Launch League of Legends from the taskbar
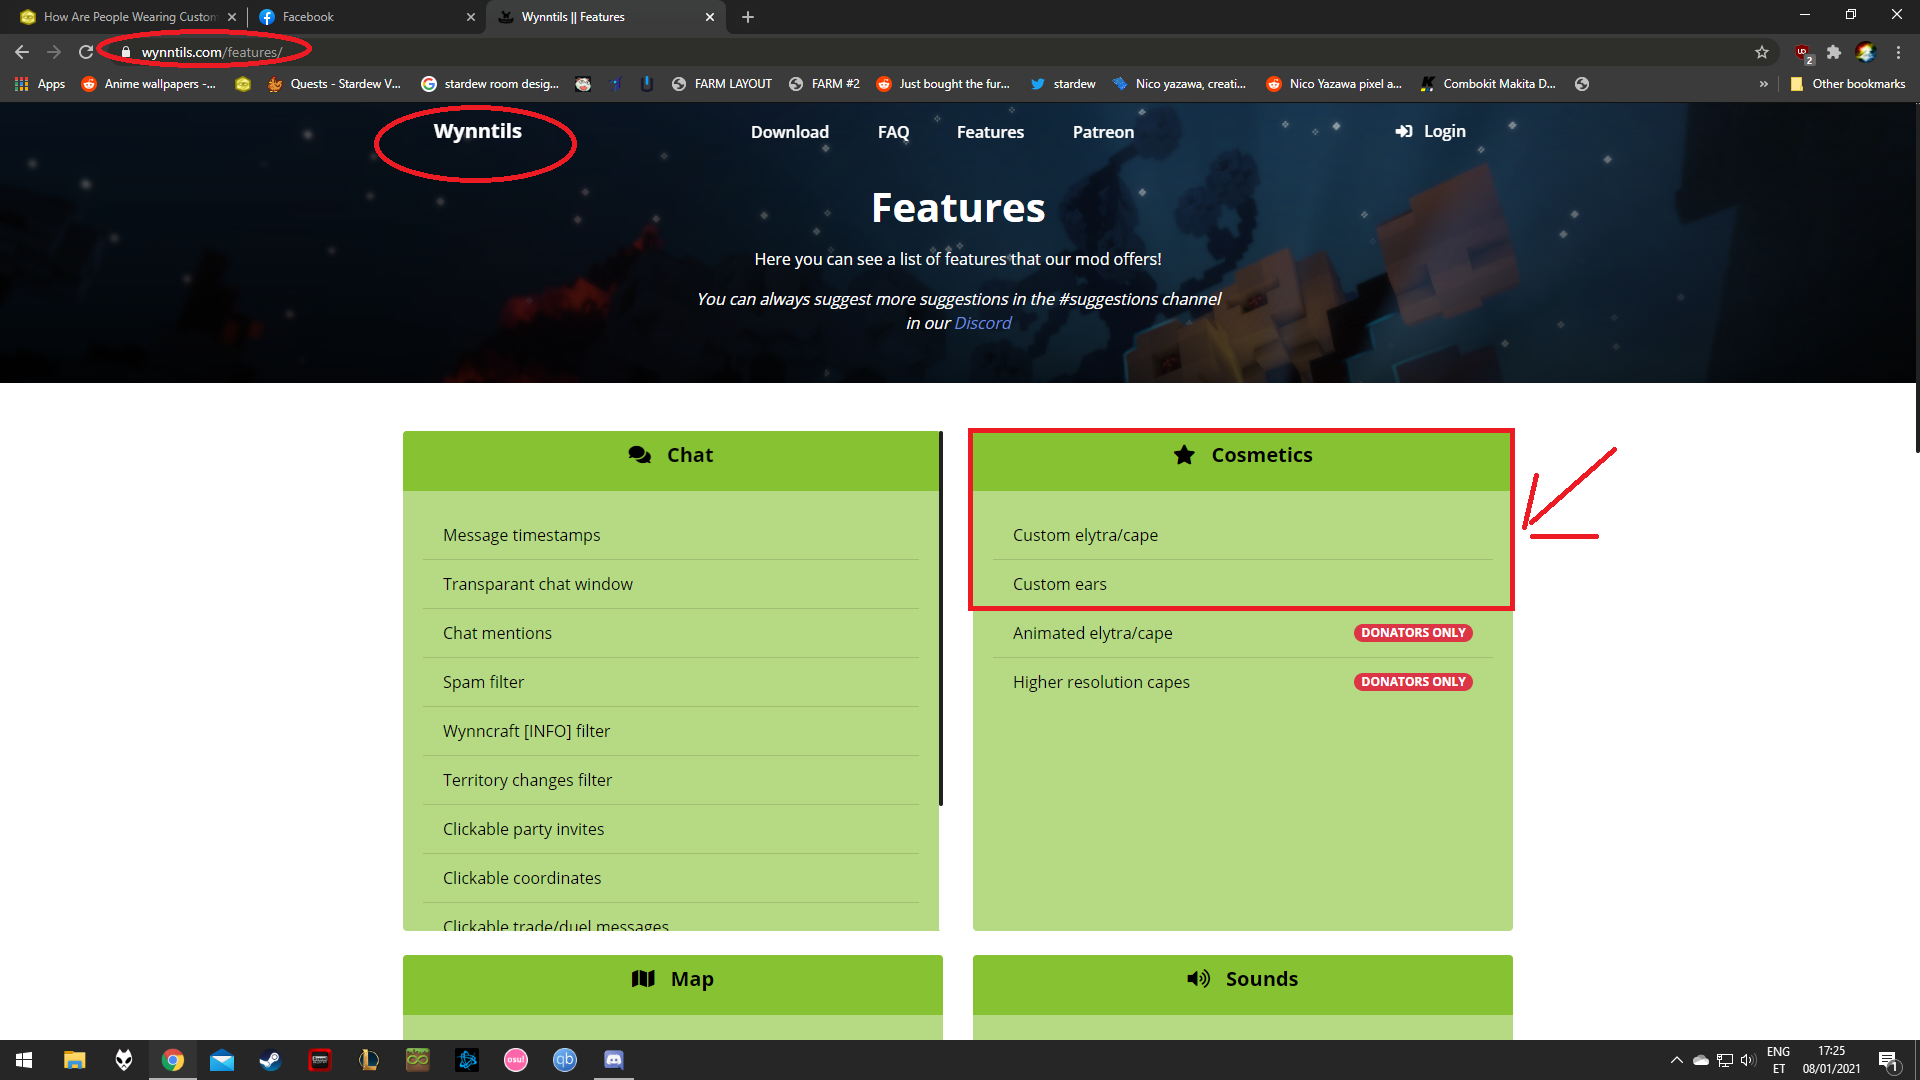 (368, 1059)
